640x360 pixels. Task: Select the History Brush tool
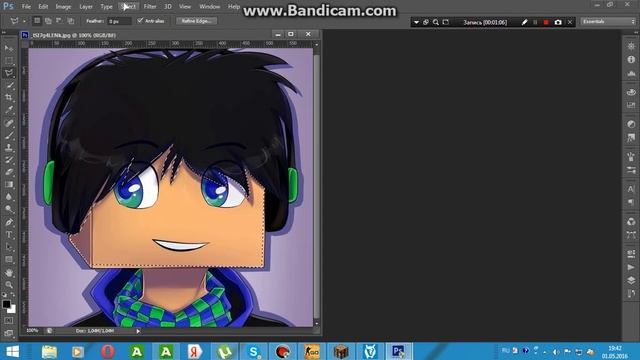pyautogui.click(x=9, y=160)
